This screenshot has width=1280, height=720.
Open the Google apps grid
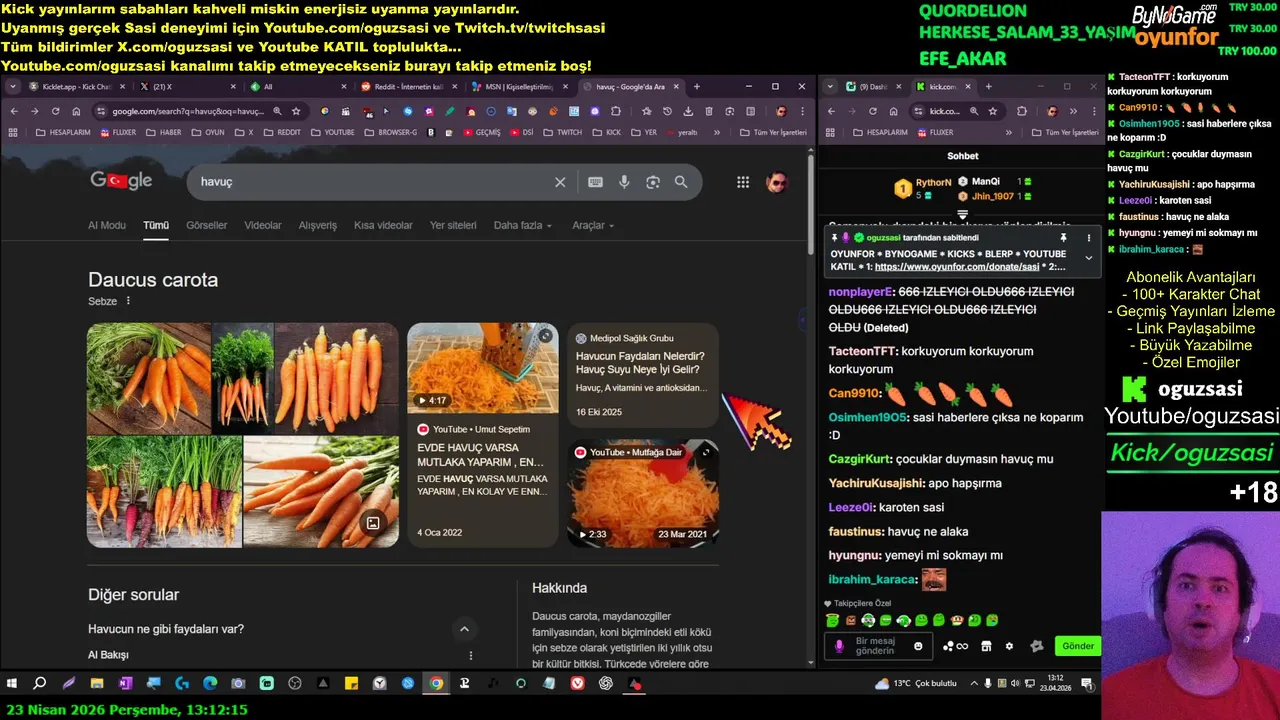tap(743, 182)
